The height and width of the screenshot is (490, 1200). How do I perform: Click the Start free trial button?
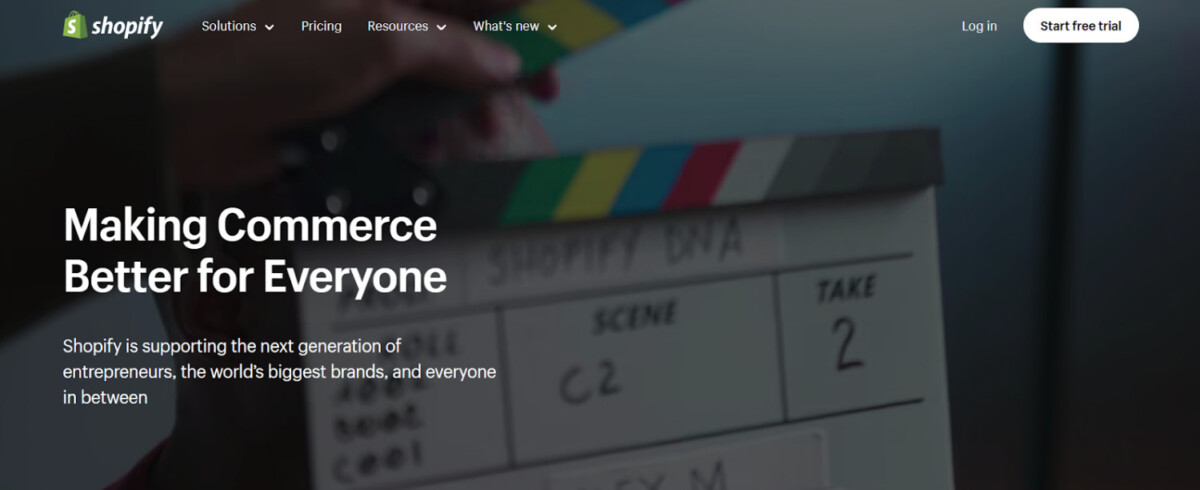pos(1081,26)
